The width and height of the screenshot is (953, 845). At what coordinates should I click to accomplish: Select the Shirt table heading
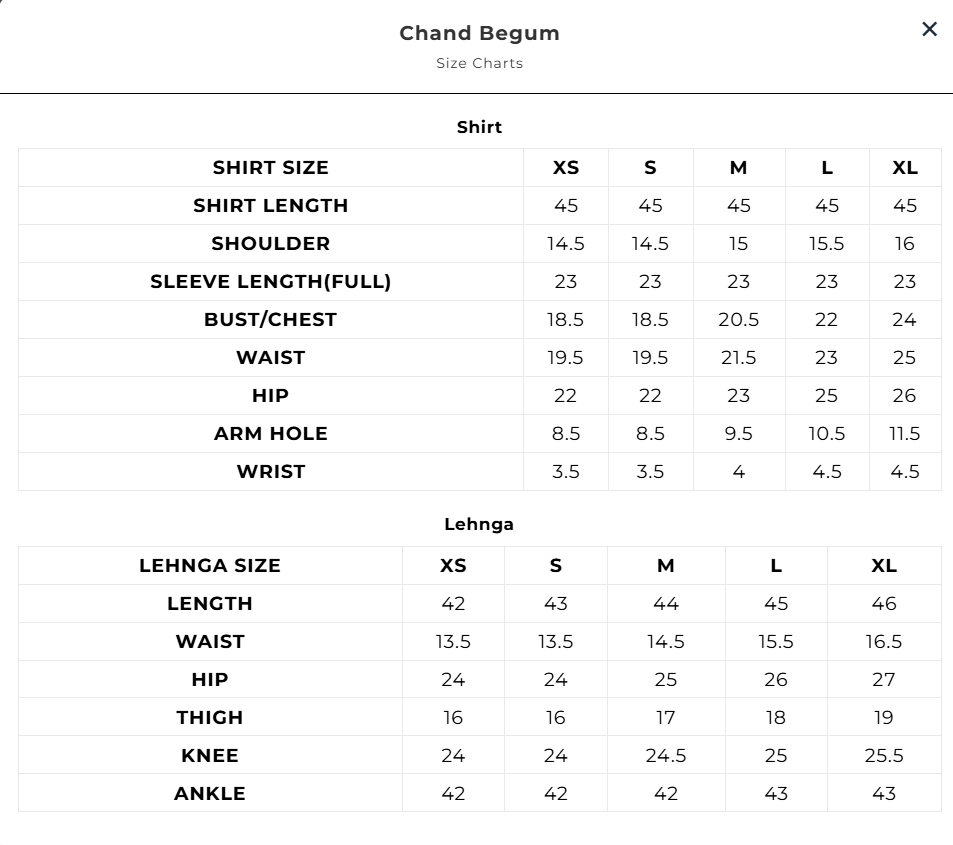coord(479,127)
